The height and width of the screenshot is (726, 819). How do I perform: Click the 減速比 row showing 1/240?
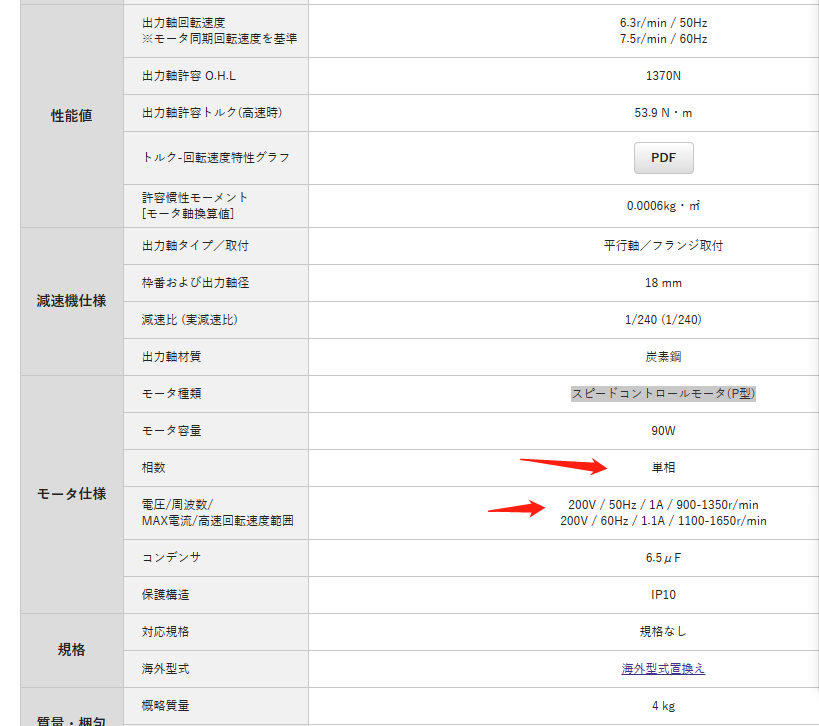tap(663, 320)
